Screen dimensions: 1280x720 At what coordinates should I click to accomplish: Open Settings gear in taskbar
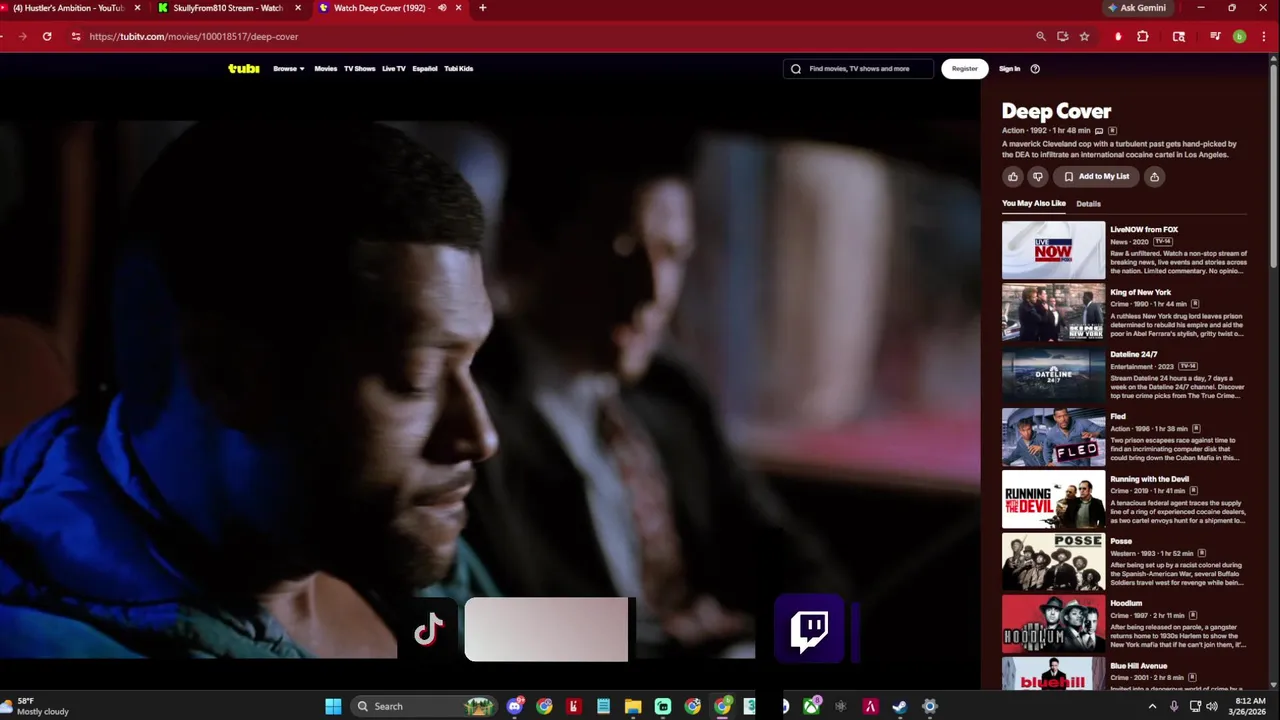pyautogui.click(x=930, y=706)
